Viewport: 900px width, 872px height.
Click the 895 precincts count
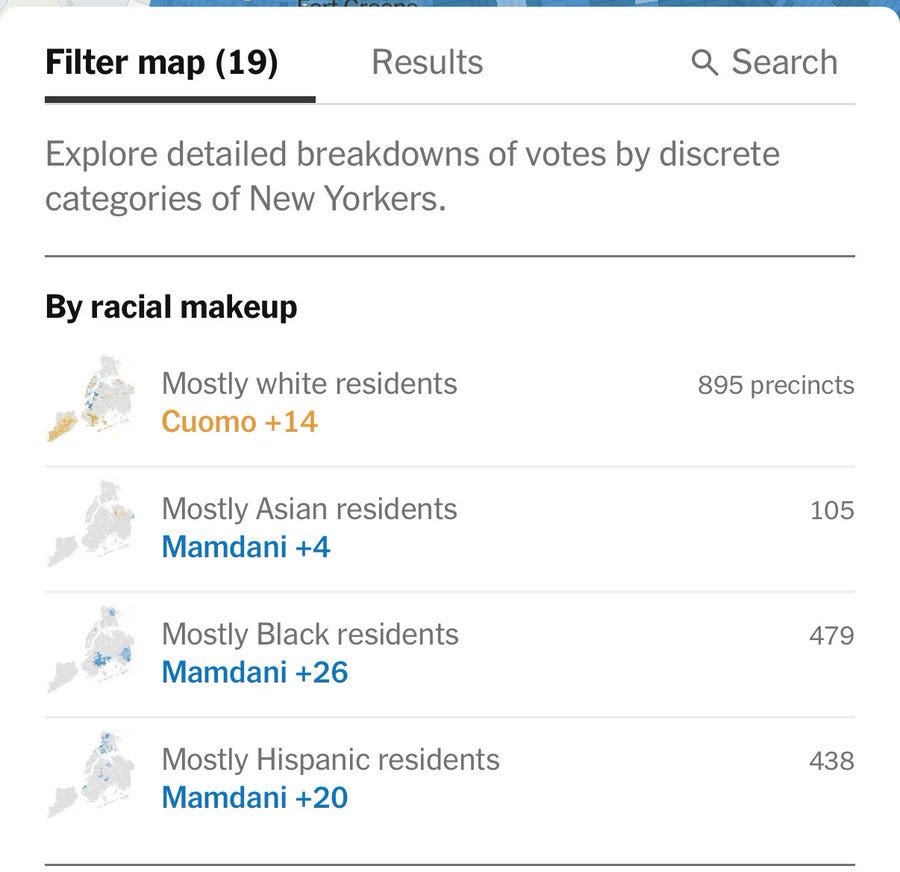click(x=775, y=385)
